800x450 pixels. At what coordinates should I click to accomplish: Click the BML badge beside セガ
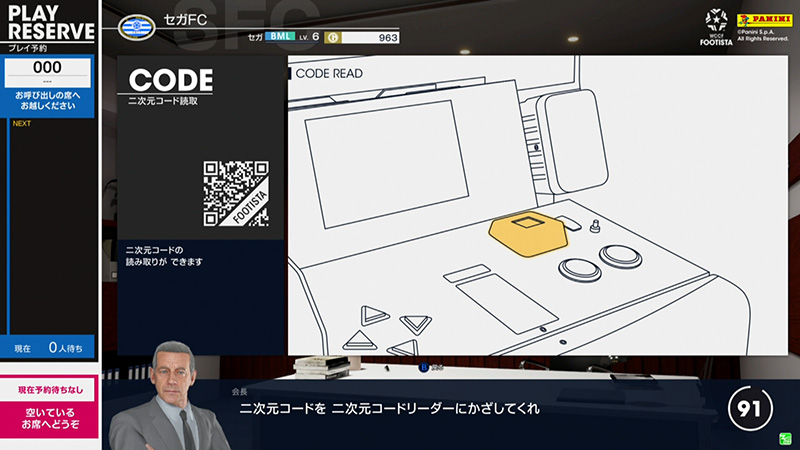tap(280, 36)
